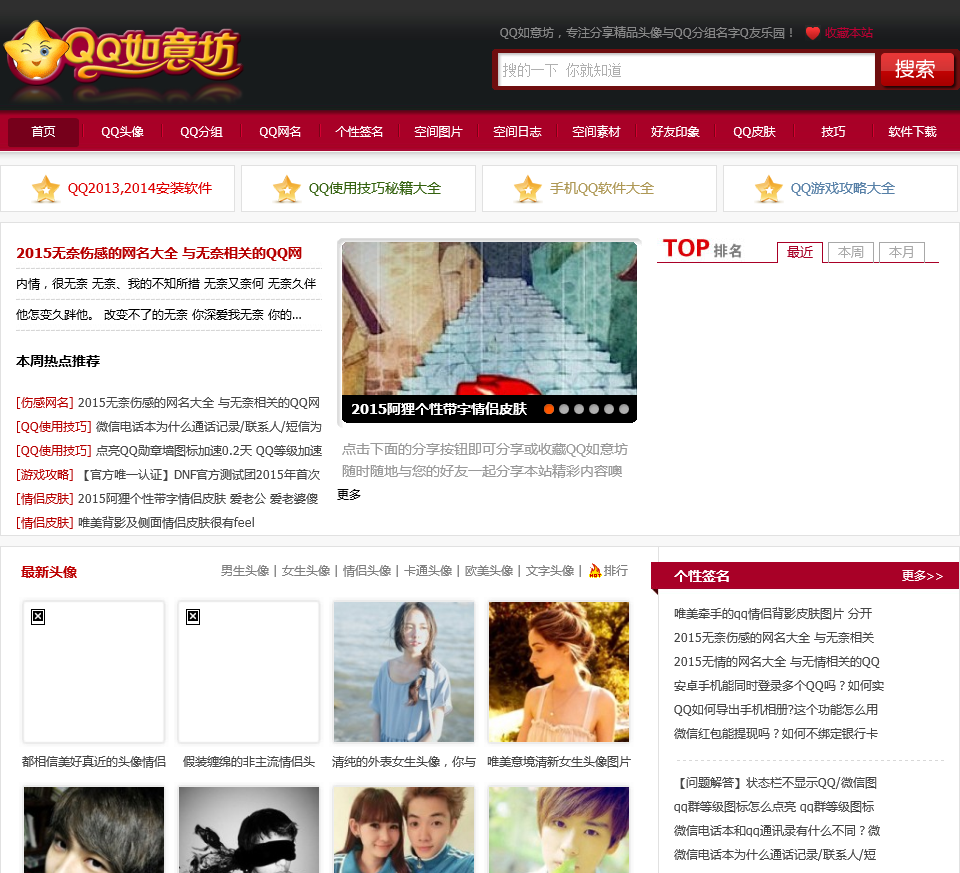
Task: Click the red 搜索 search button
Action: click(917, 69)
